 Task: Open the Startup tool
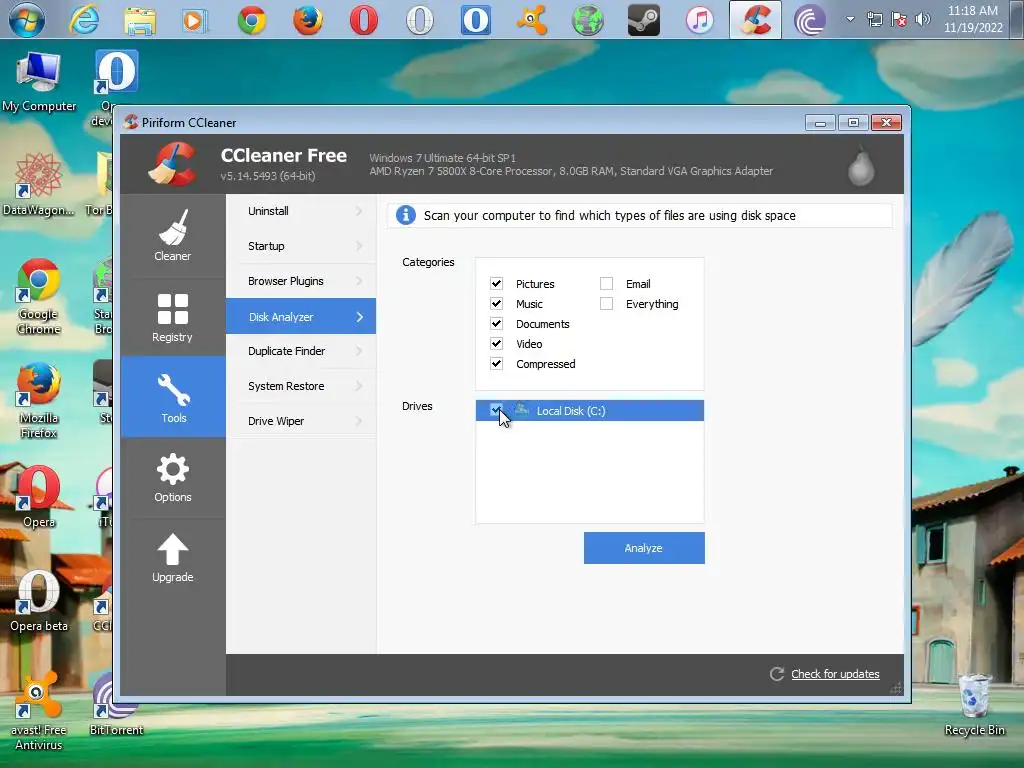click(x=301, y=246)
